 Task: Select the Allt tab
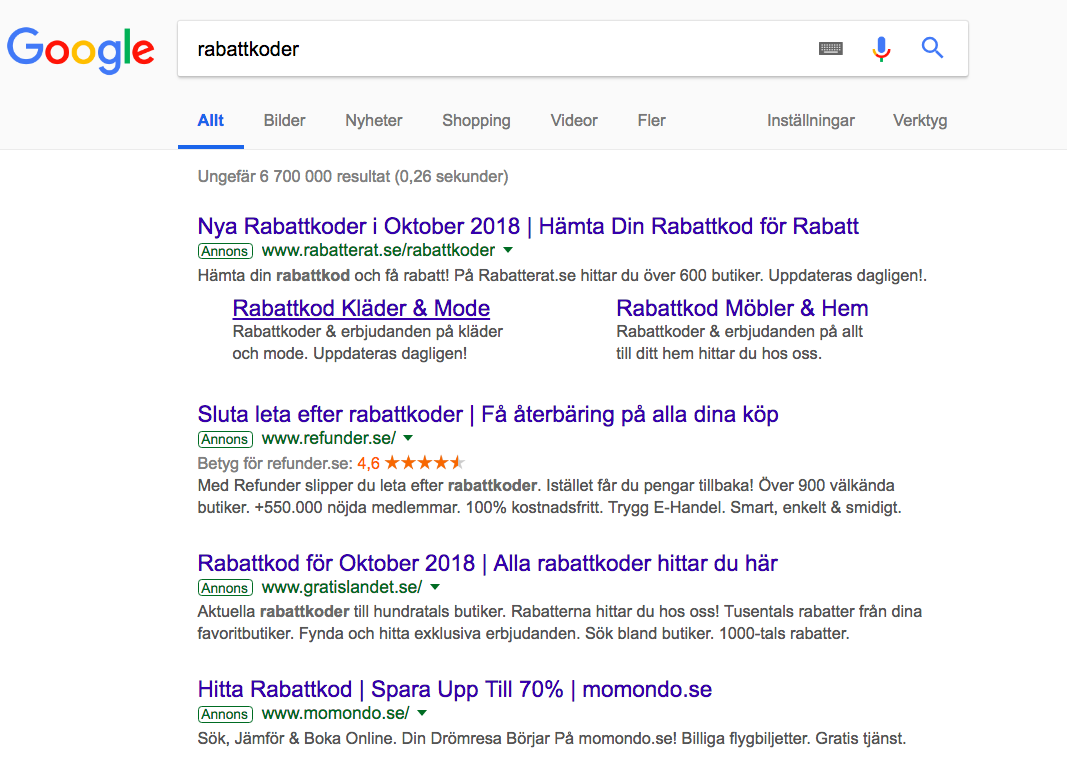210,120
